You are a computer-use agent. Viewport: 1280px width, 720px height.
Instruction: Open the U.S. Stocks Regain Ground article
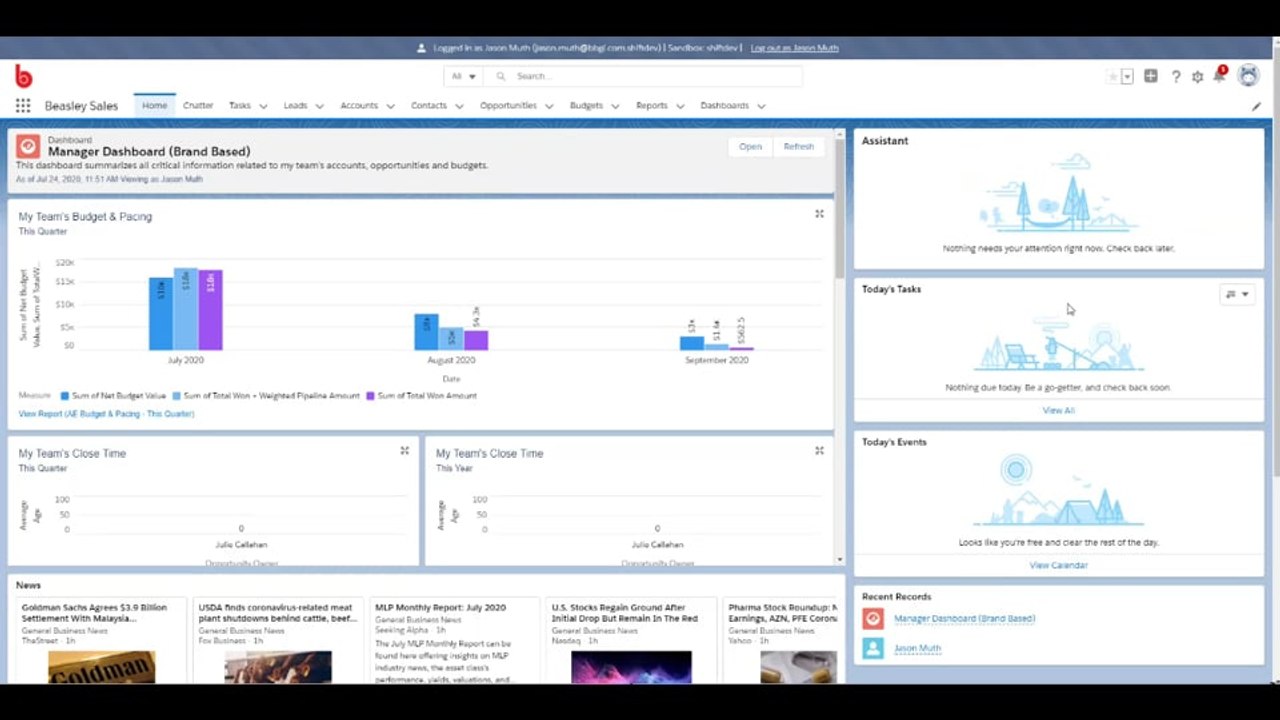click(625, 613)
